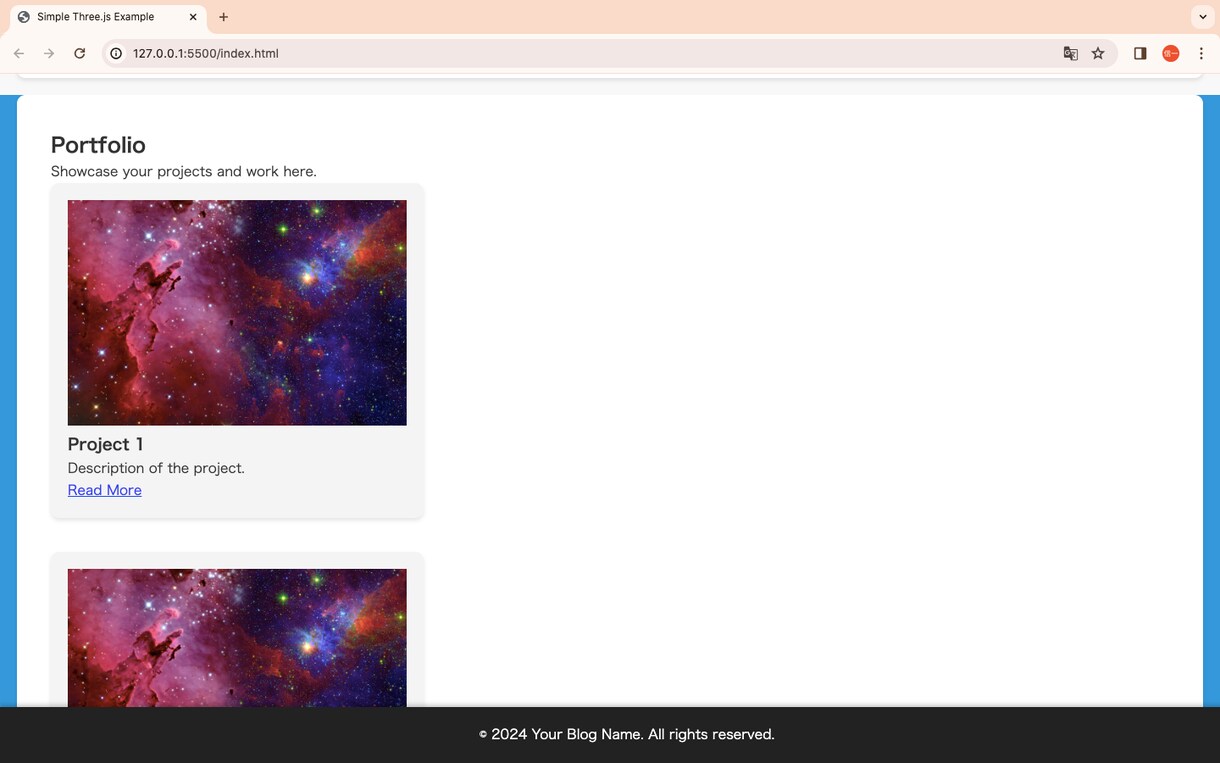Click the Project 1 heading
The image size is (1220, 763).
pos(106,444)
